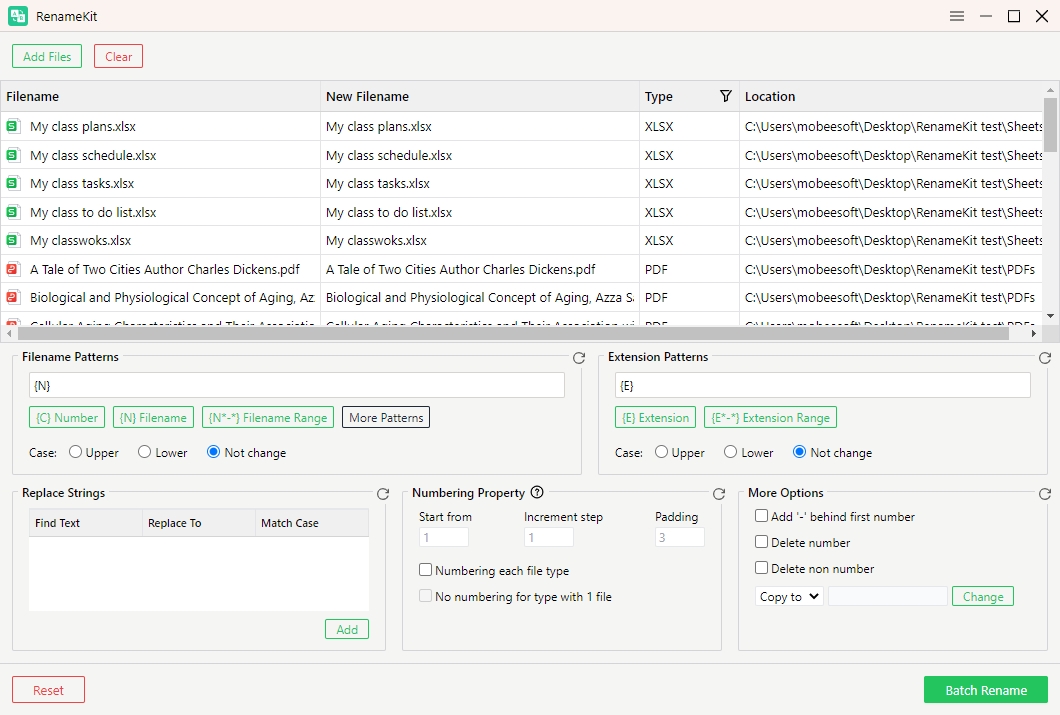Open the Copy to dropdown
The height and width of the screenshot is (715, 1060).
(789, 597)
